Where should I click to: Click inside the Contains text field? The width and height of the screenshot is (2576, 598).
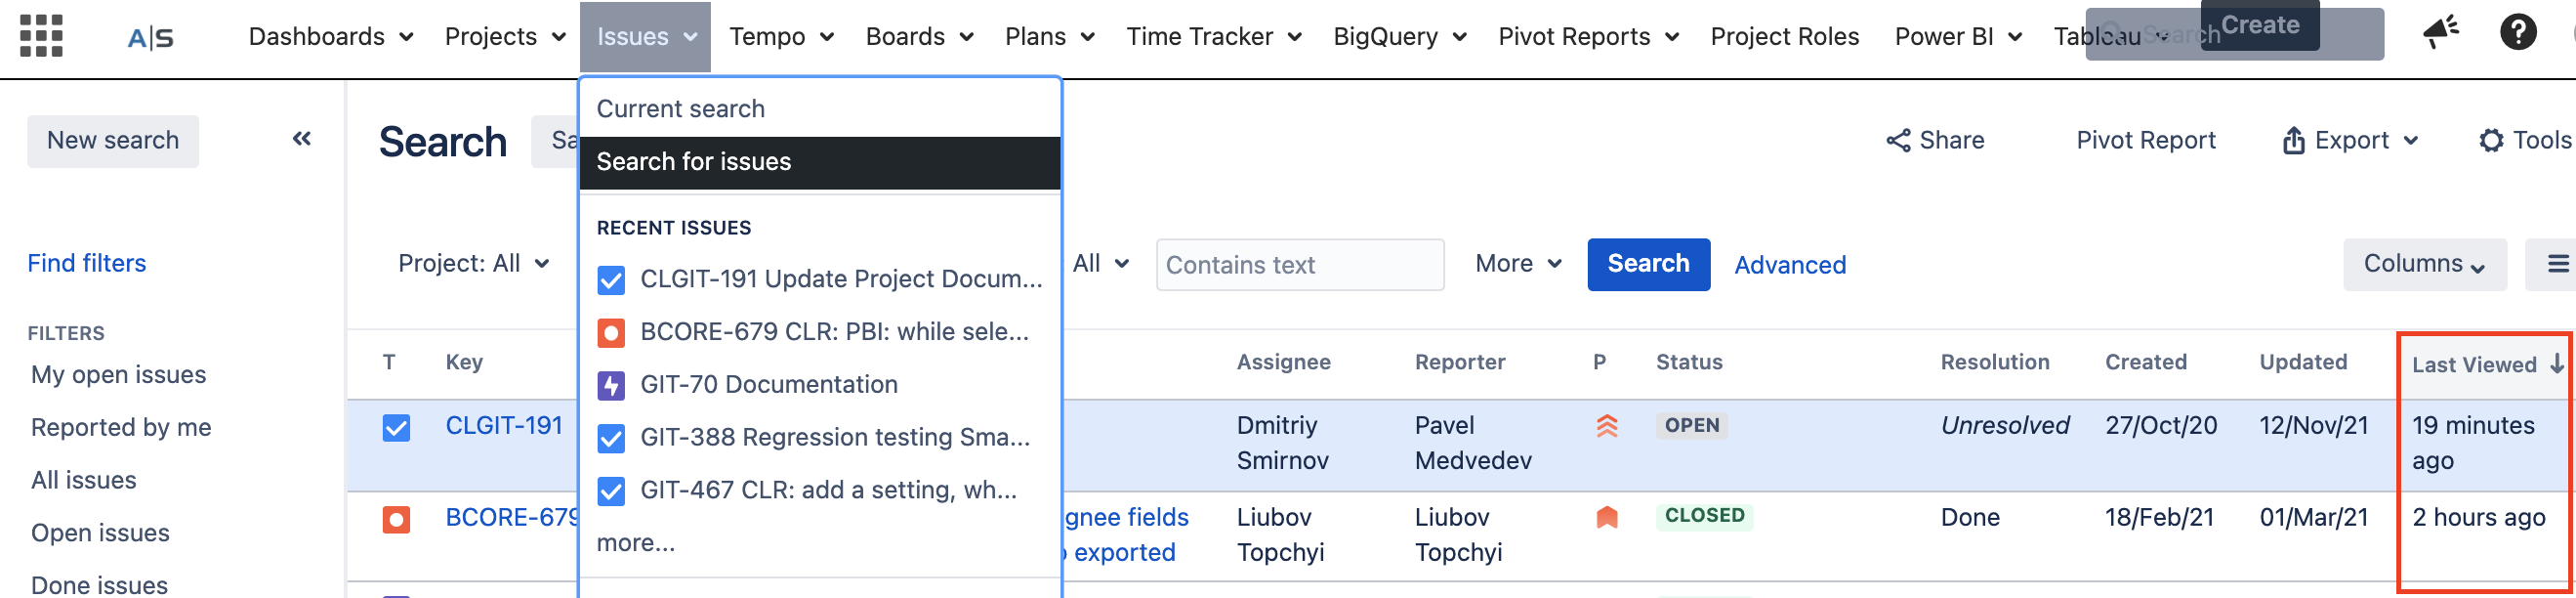pos(1299,264)
